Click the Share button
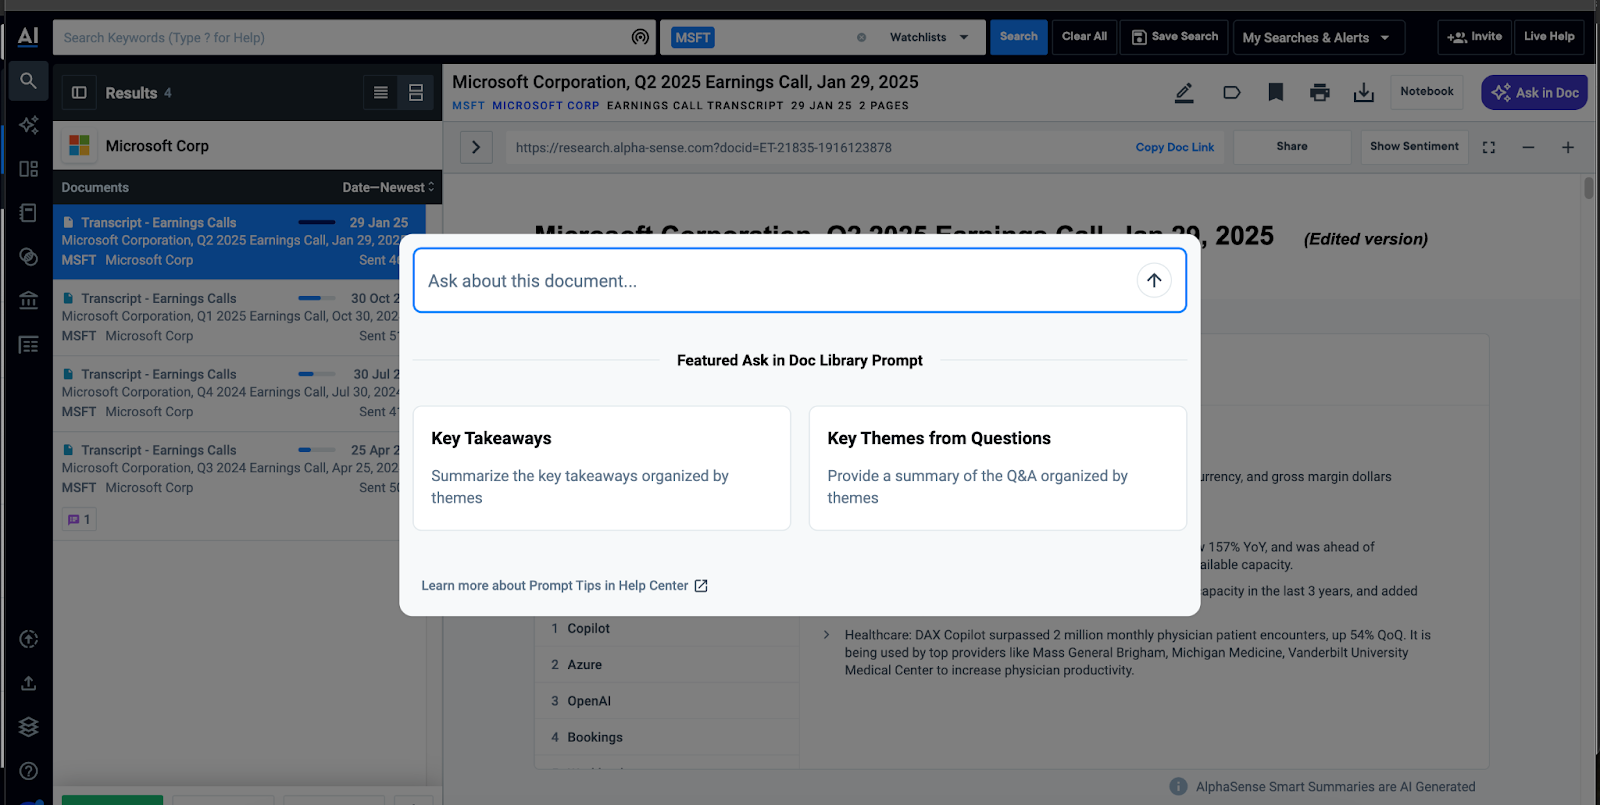Screen dimensions: 1600x805 click(1292, 147)
